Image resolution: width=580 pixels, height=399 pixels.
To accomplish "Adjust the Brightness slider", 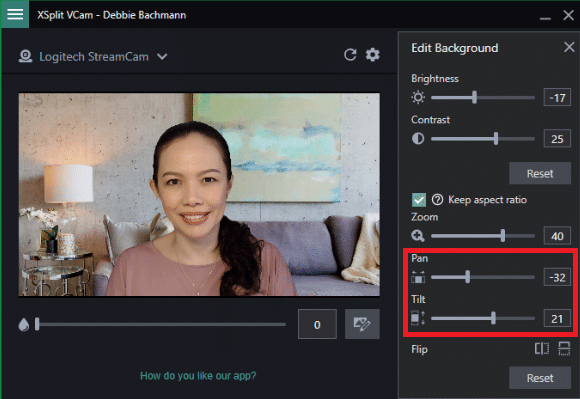I will tap(483, 98).
